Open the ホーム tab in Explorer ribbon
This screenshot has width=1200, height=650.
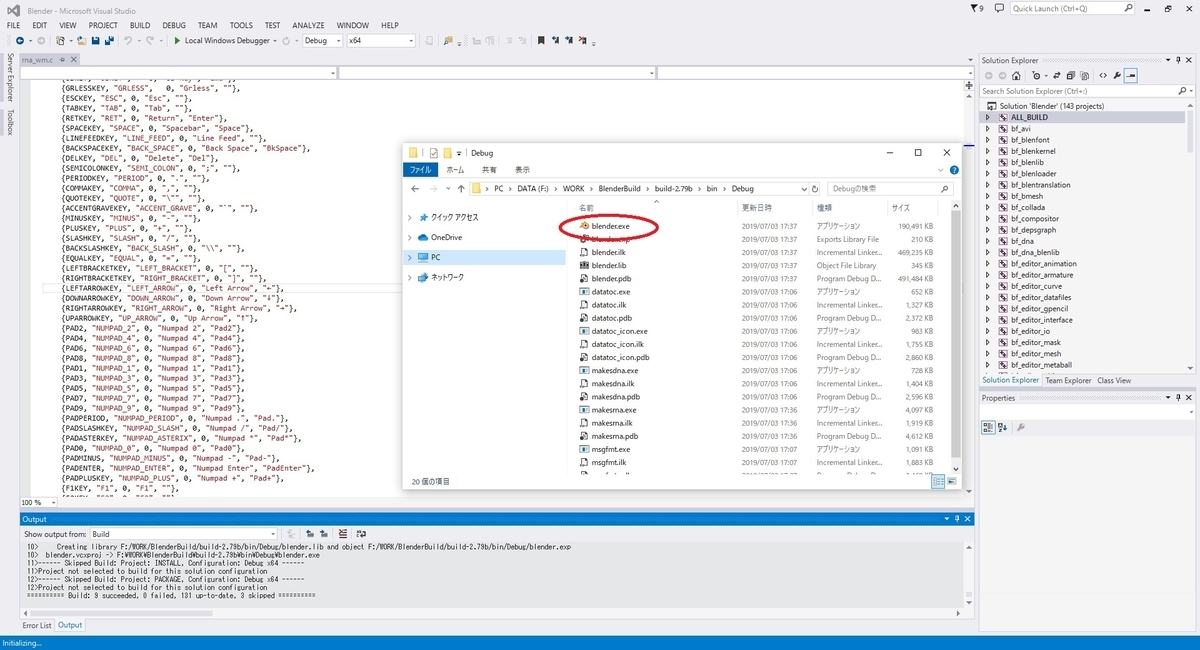click(x=457, y=170)
